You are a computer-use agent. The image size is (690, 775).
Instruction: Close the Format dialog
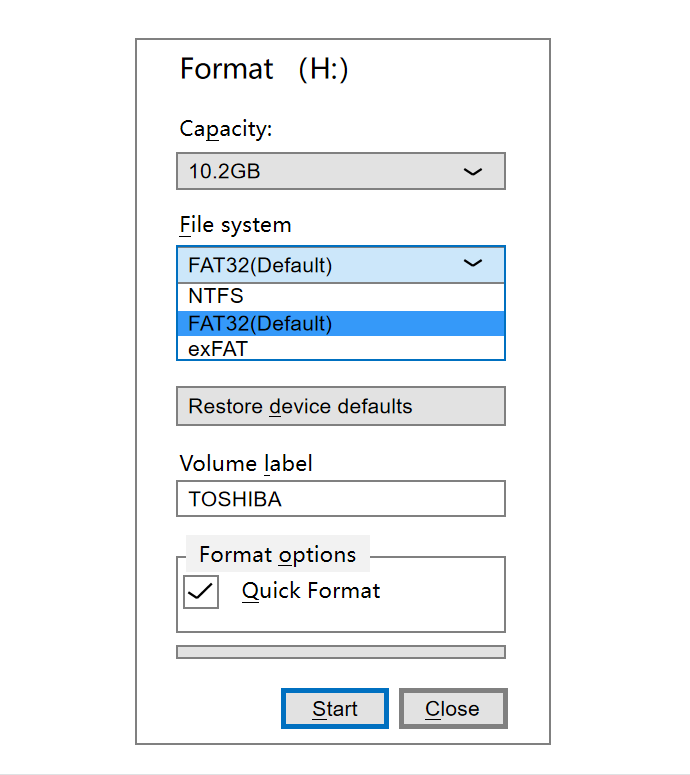point(453,709)
